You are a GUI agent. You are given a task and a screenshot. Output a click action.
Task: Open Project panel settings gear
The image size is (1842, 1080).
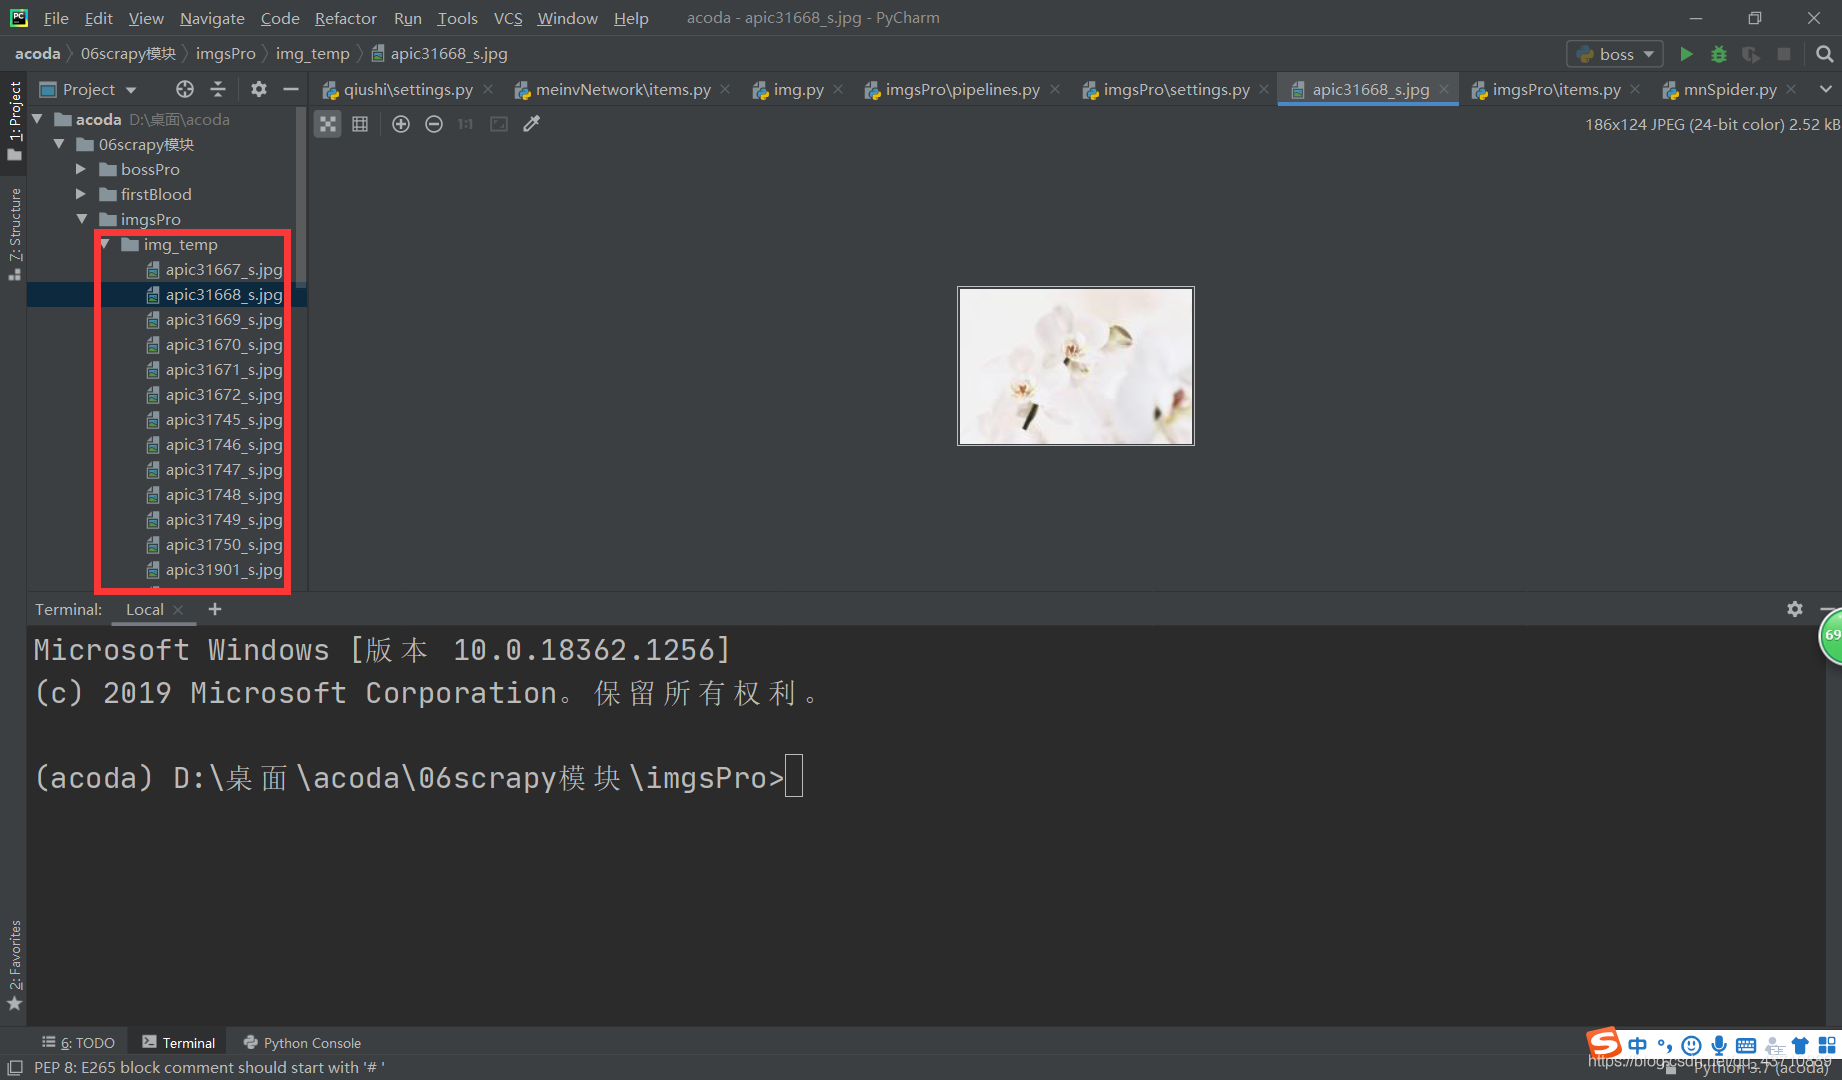[259, 89]
